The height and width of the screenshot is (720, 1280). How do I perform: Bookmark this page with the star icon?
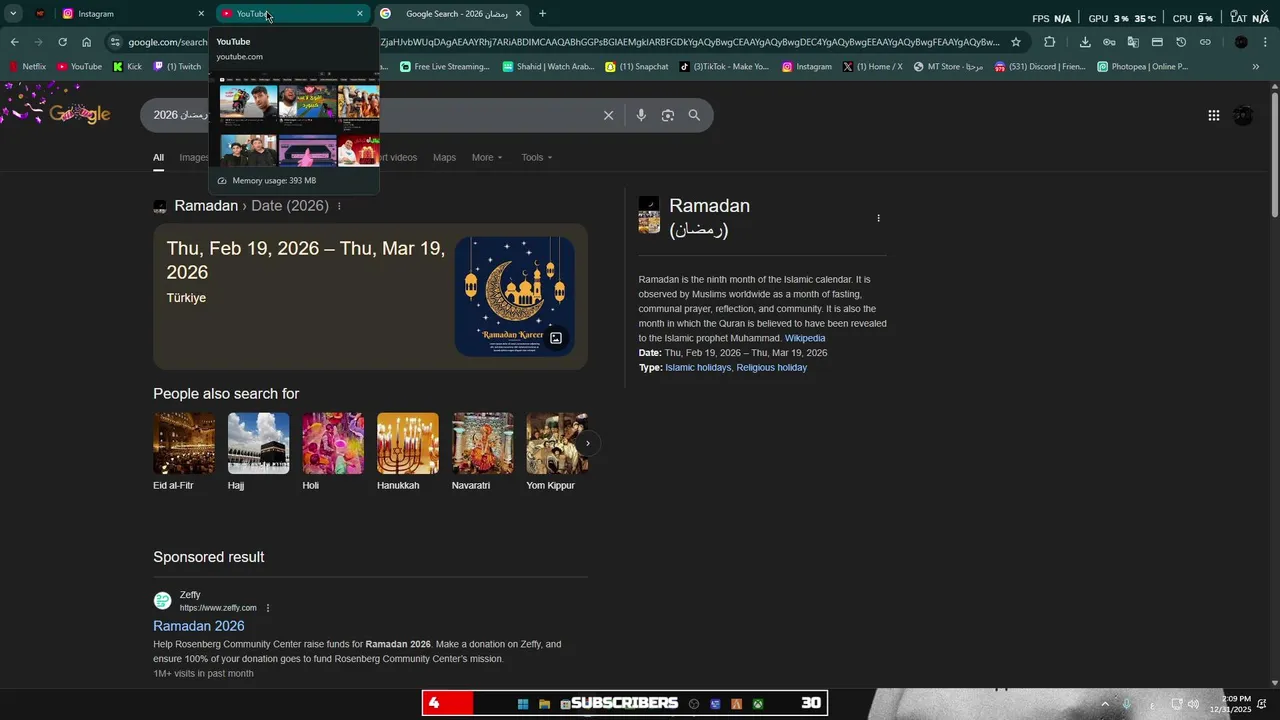point(1016,42)
